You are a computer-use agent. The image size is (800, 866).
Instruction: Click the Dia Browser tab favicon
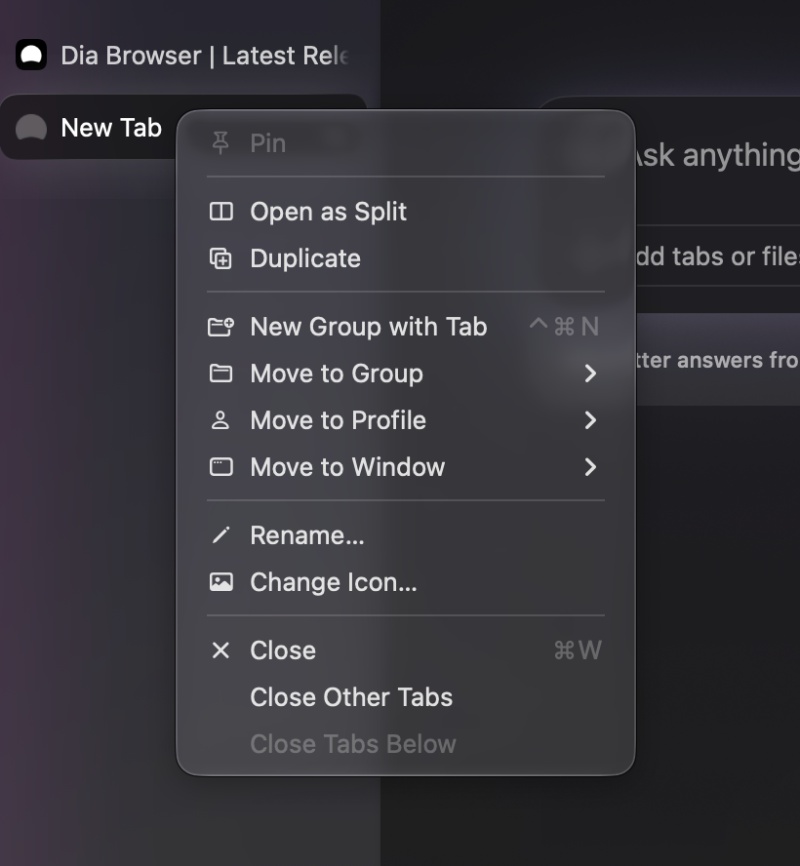coord(31,55)
